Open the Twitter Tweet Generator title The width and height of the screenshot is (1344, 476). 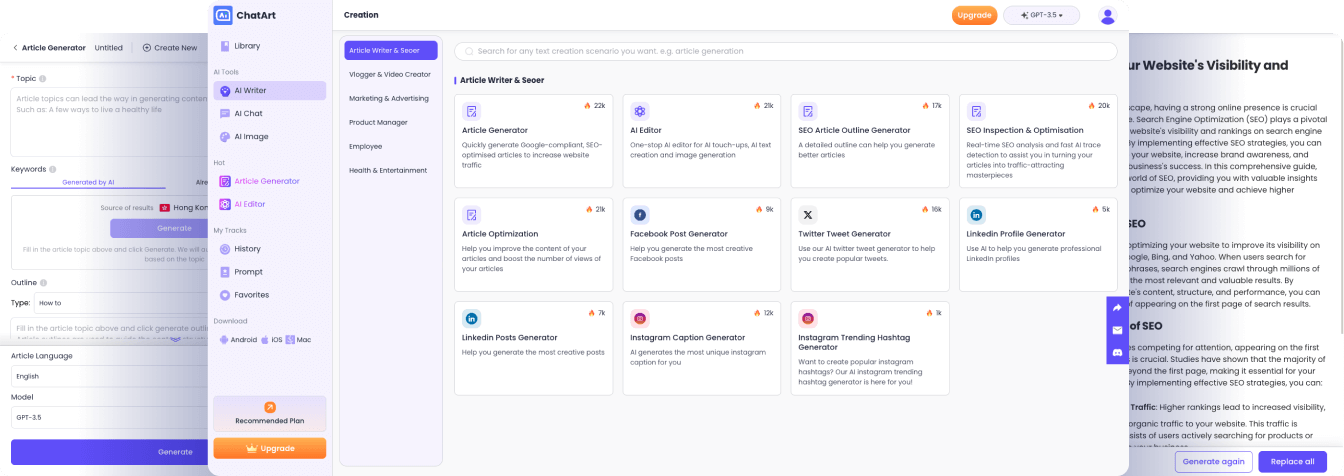click(844, 234)
